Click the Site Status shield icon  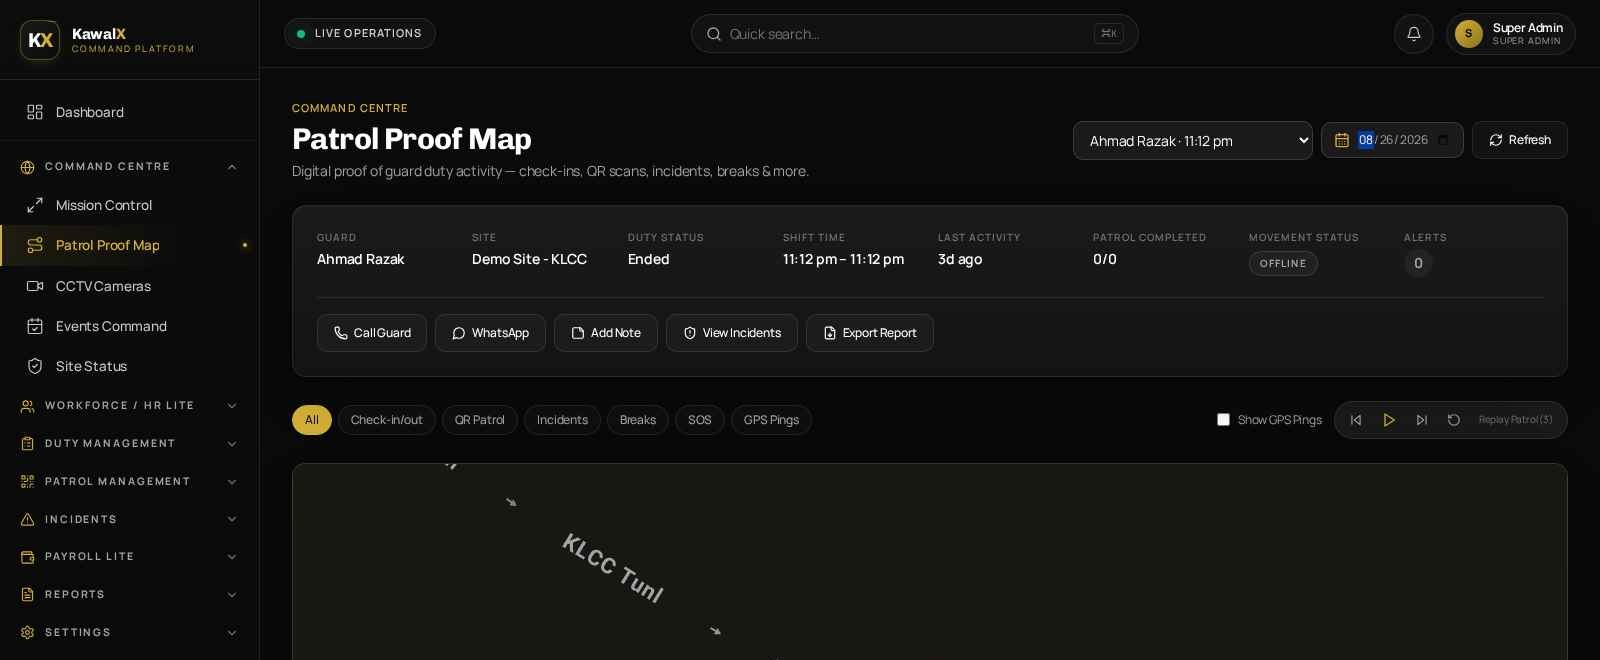point(35,366)
